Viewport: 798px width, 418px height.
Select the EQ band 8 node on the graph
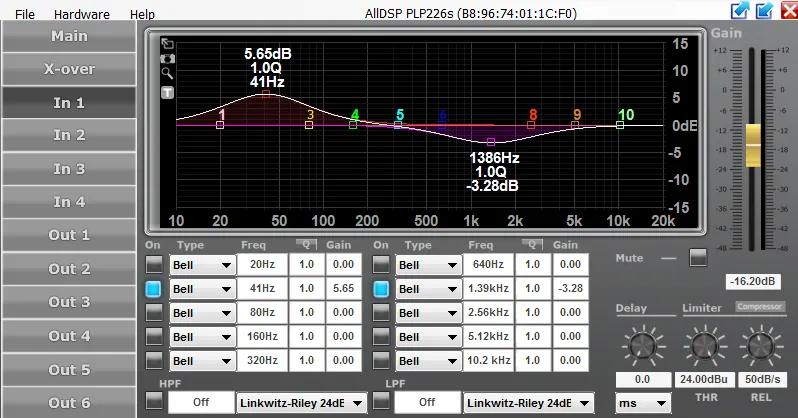tap(531, 125)
